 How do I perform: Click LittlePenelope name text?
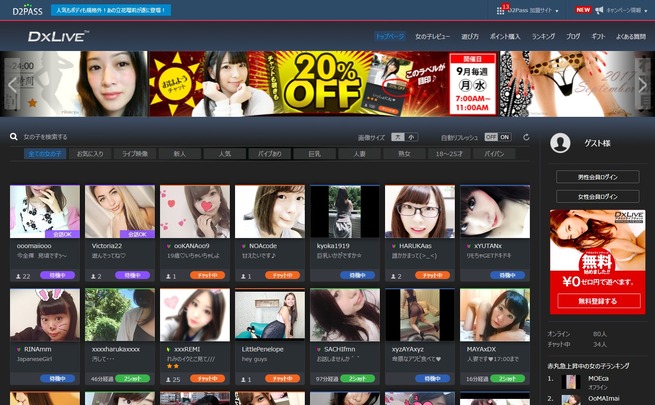click(x=262, y=349)
